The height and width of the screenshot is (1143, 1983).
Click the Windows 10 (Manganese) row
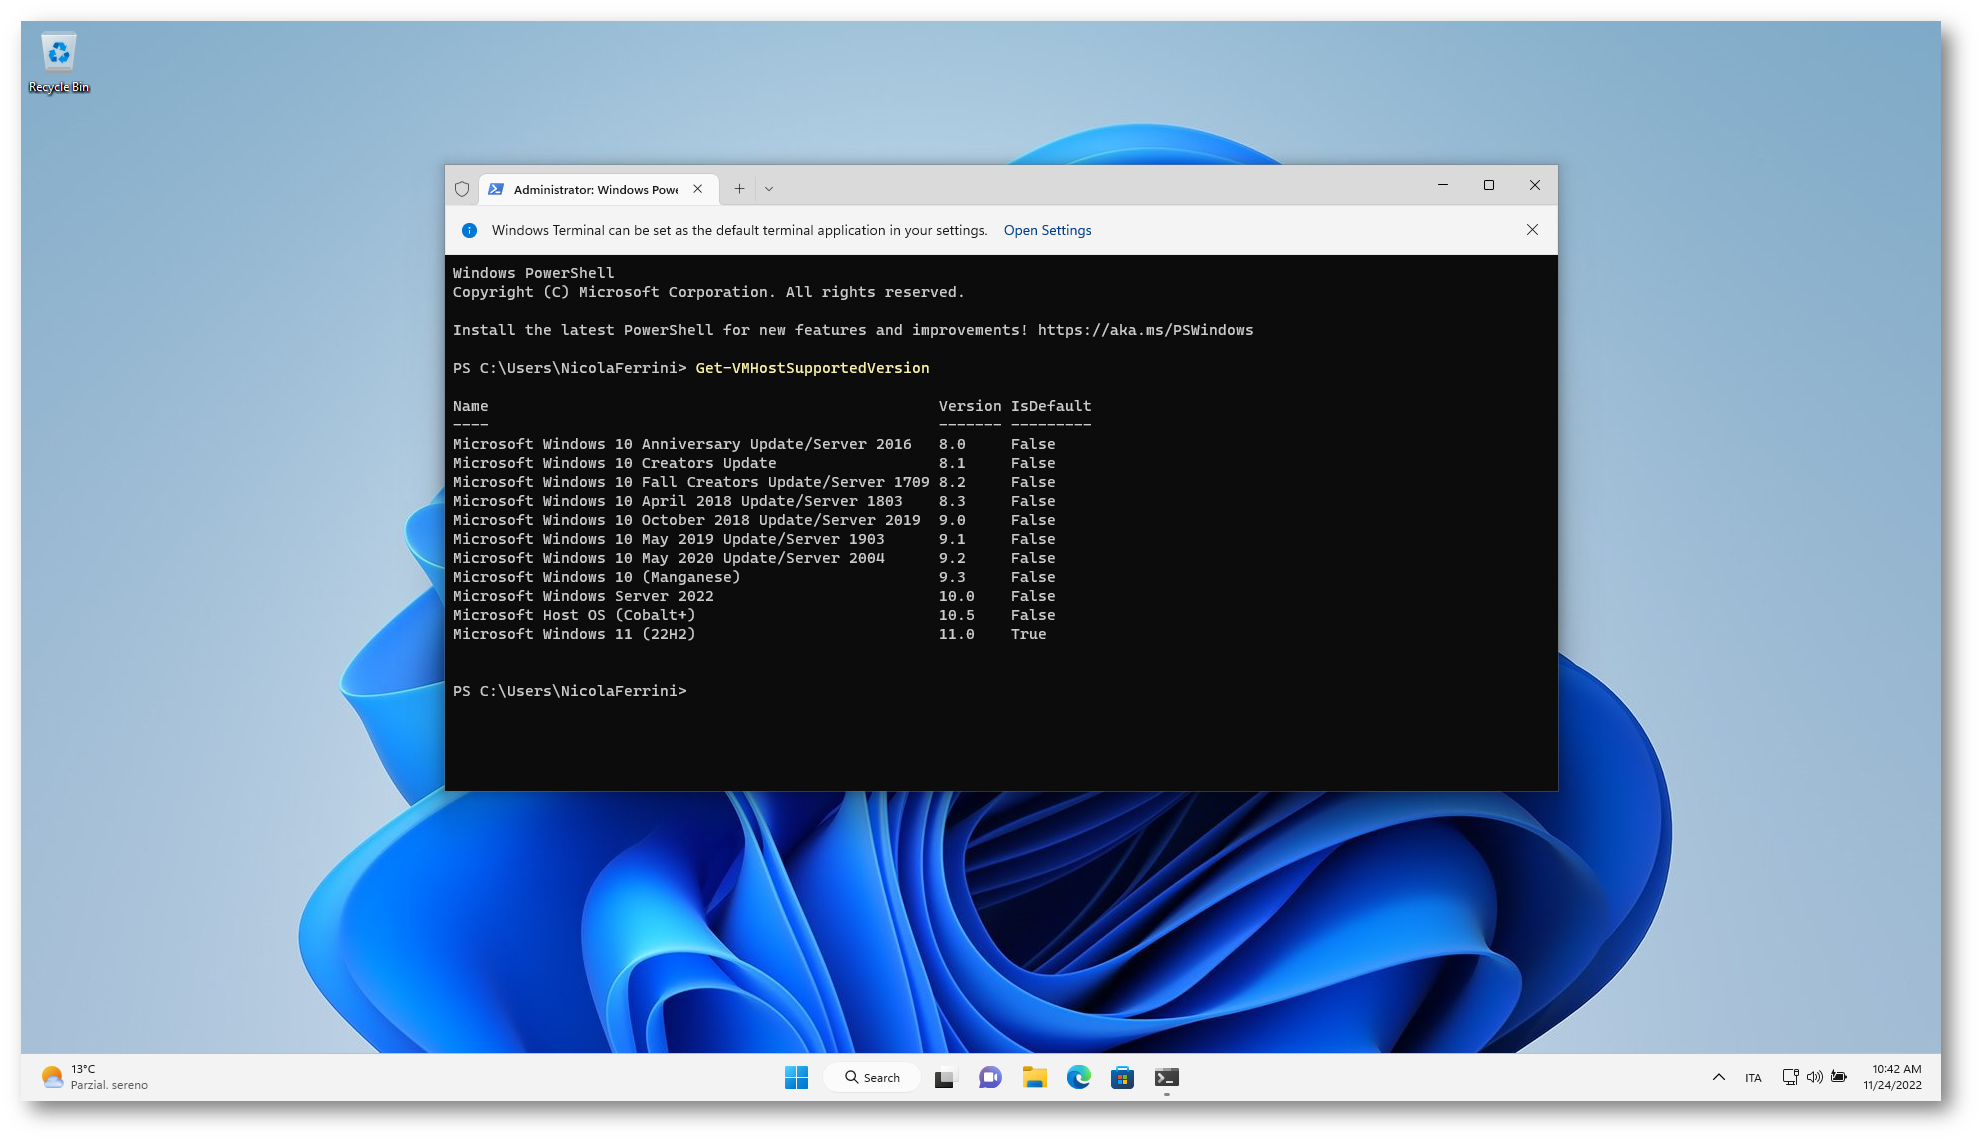coord(754,577)
